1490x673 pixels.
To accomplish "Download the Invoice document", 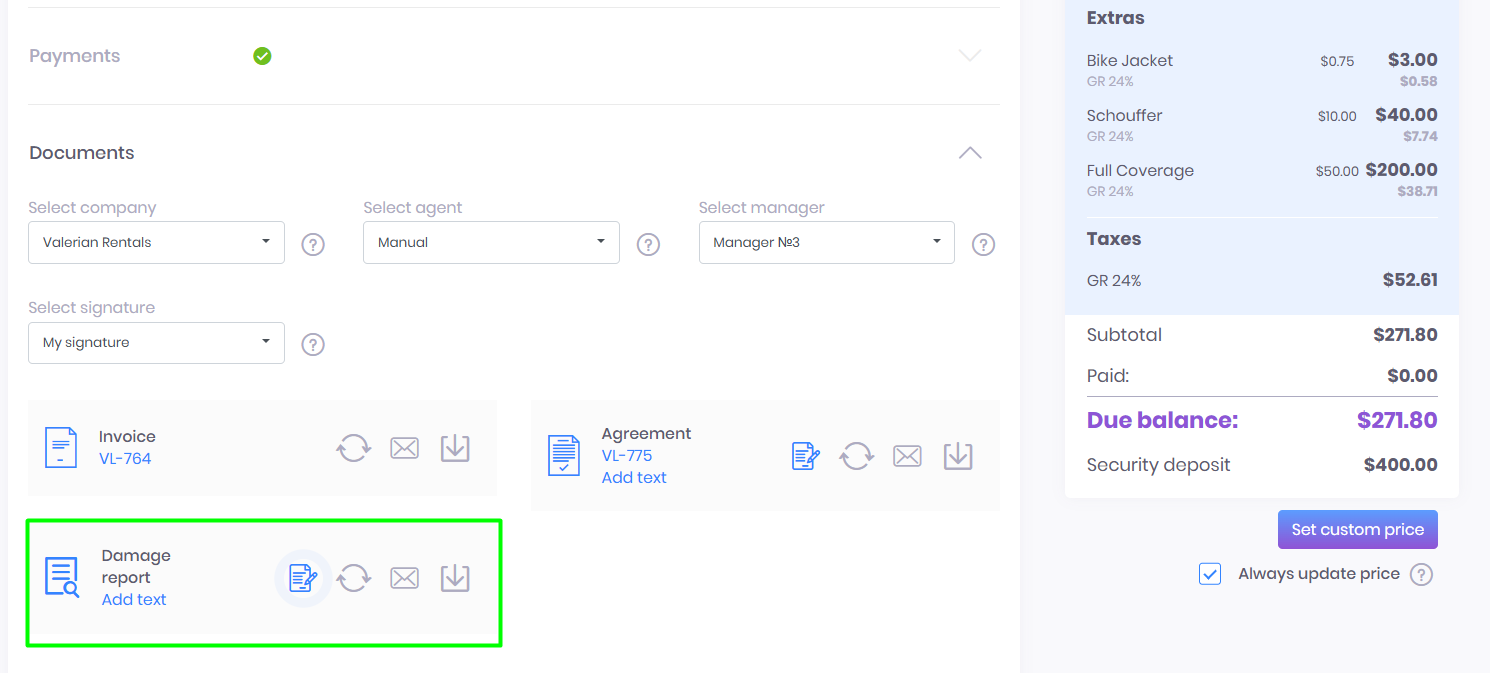I will (x=455, y=448).
